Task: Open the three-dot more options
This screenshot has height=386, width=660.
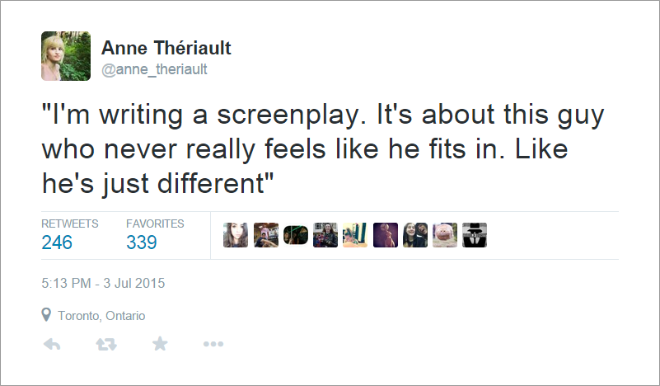Action: 213,344
